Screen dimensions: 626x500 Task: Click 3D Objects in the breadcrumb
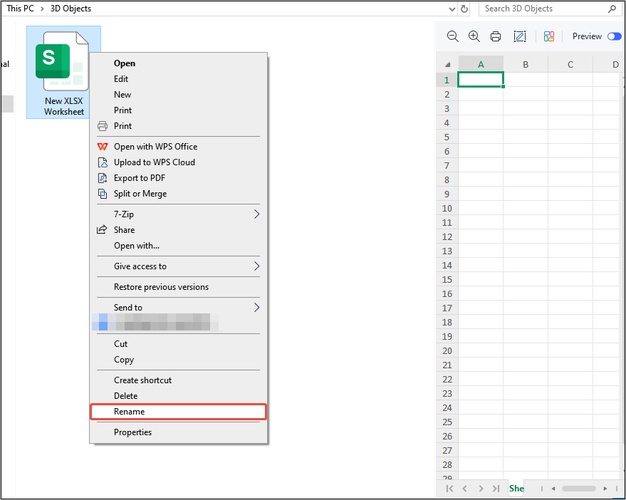click(71, 8)
